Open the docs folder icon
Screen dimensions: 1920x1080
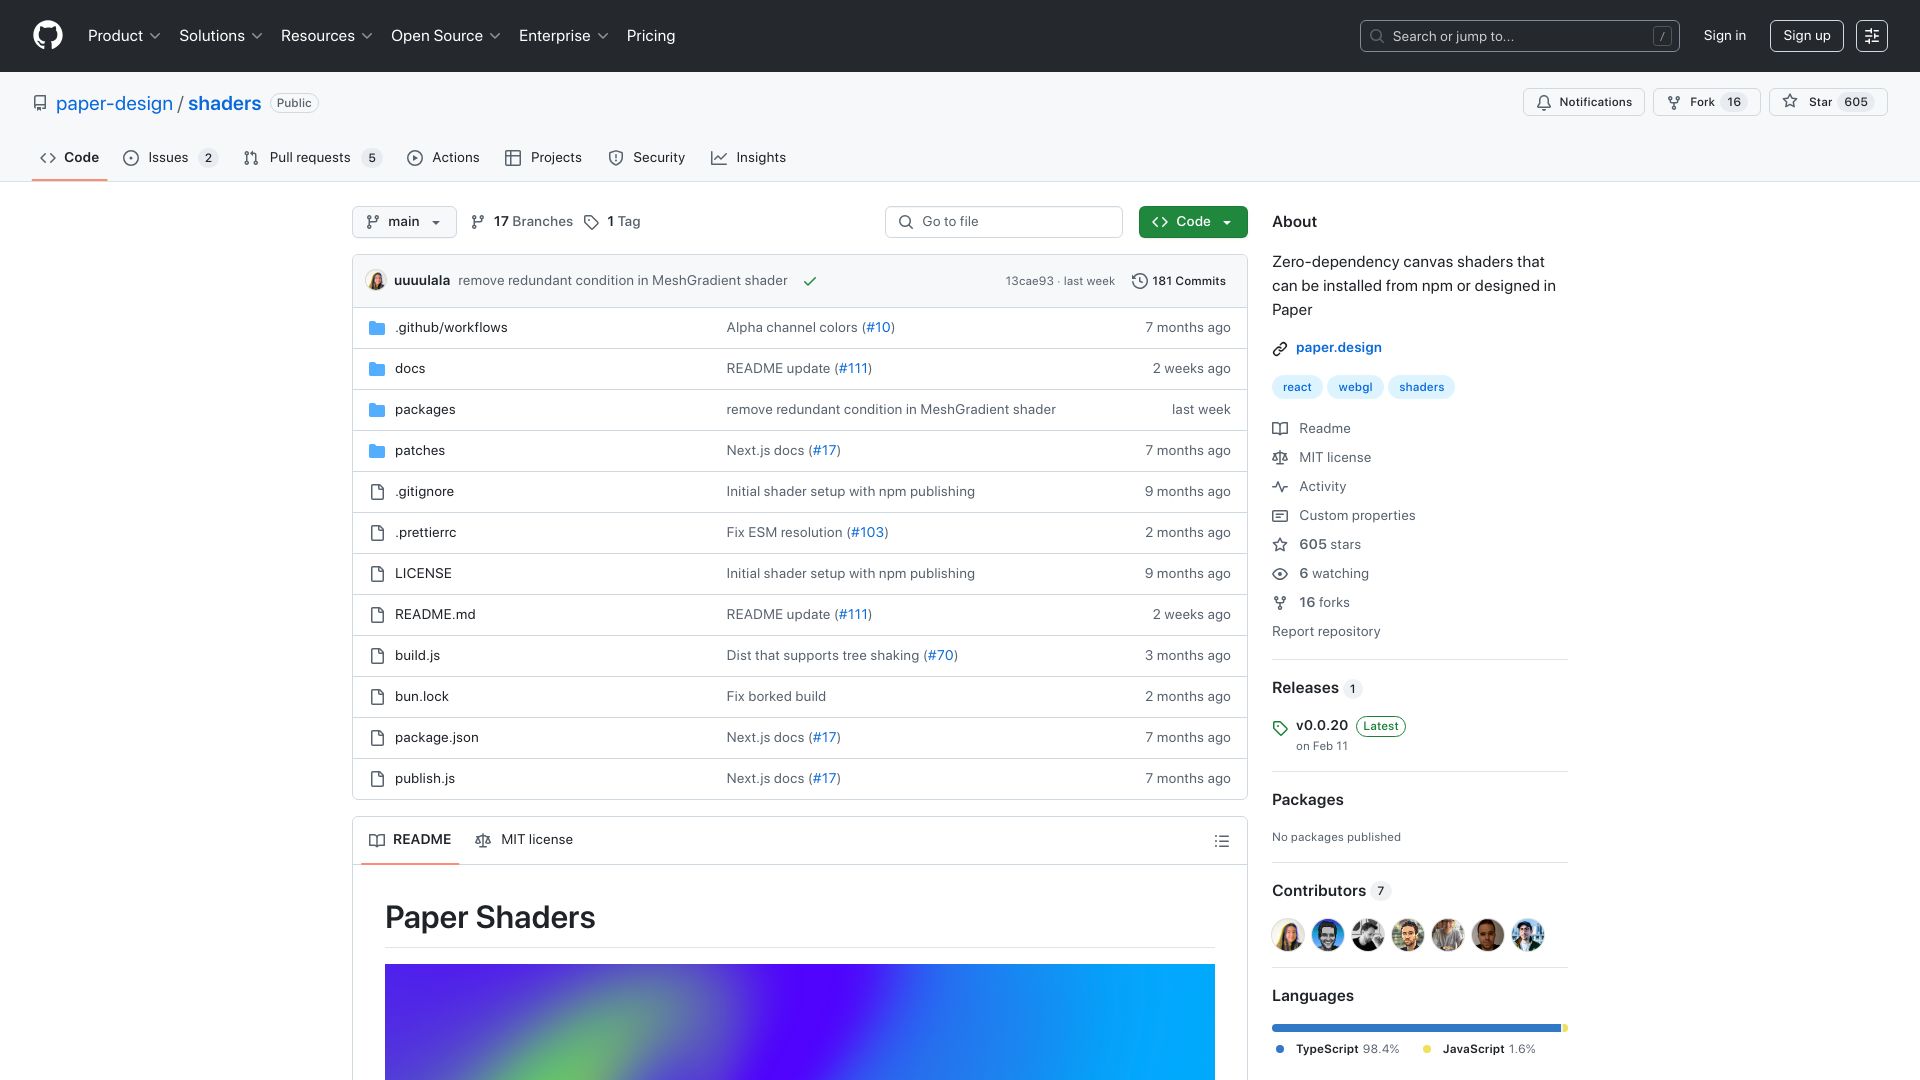tap(377, 369)
